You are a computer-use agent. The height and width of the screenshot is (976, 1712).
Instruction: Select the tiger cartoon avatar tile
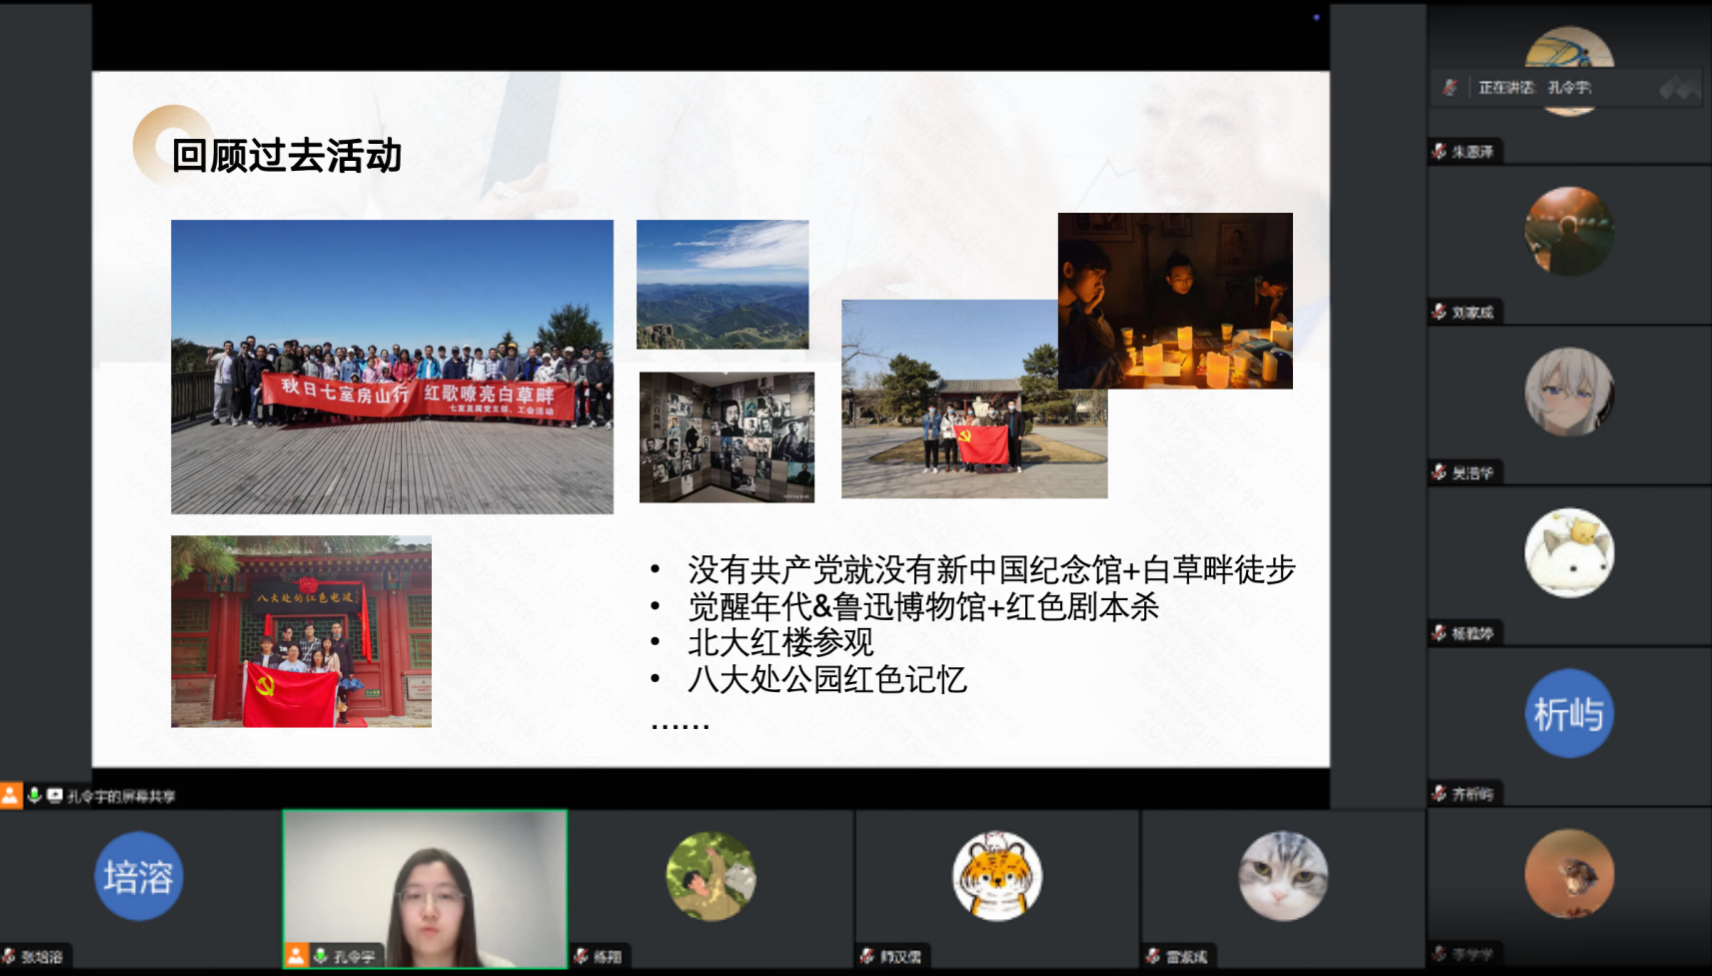996,876
